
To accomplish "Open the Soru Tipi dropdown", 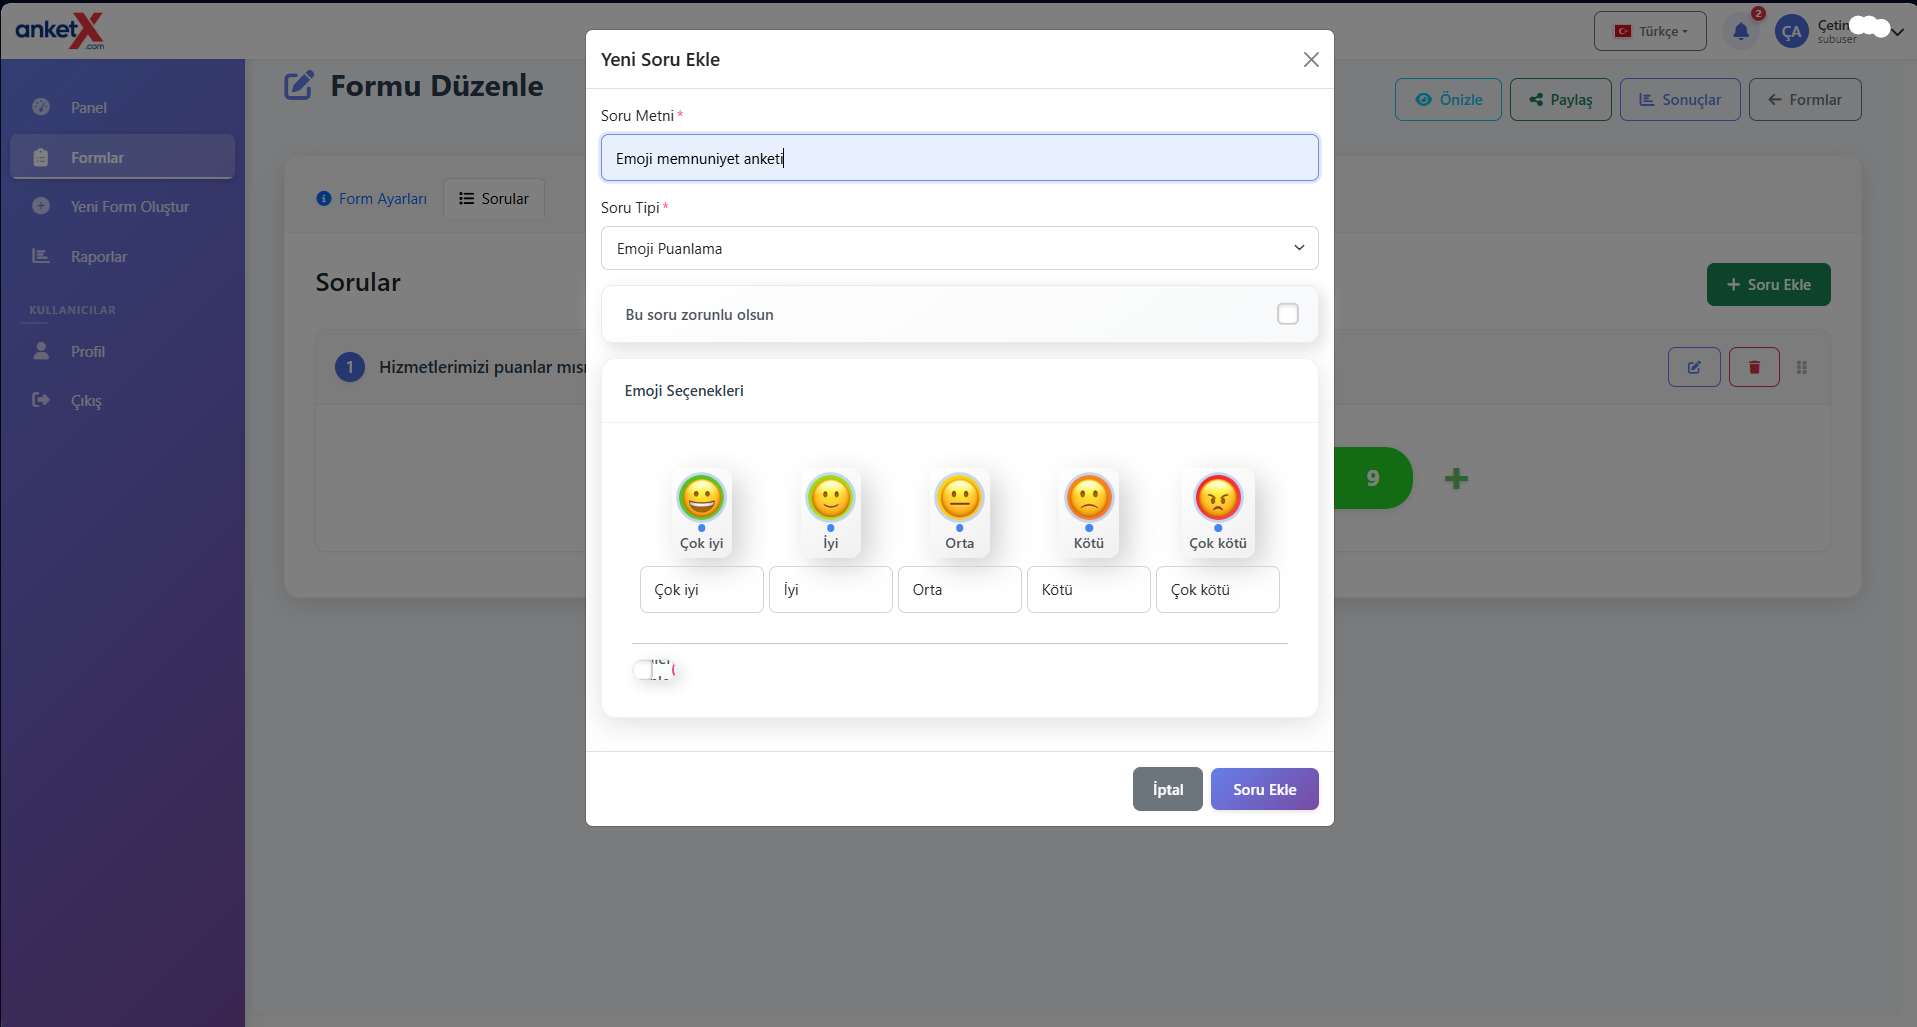I will click(x=958, y=248).
